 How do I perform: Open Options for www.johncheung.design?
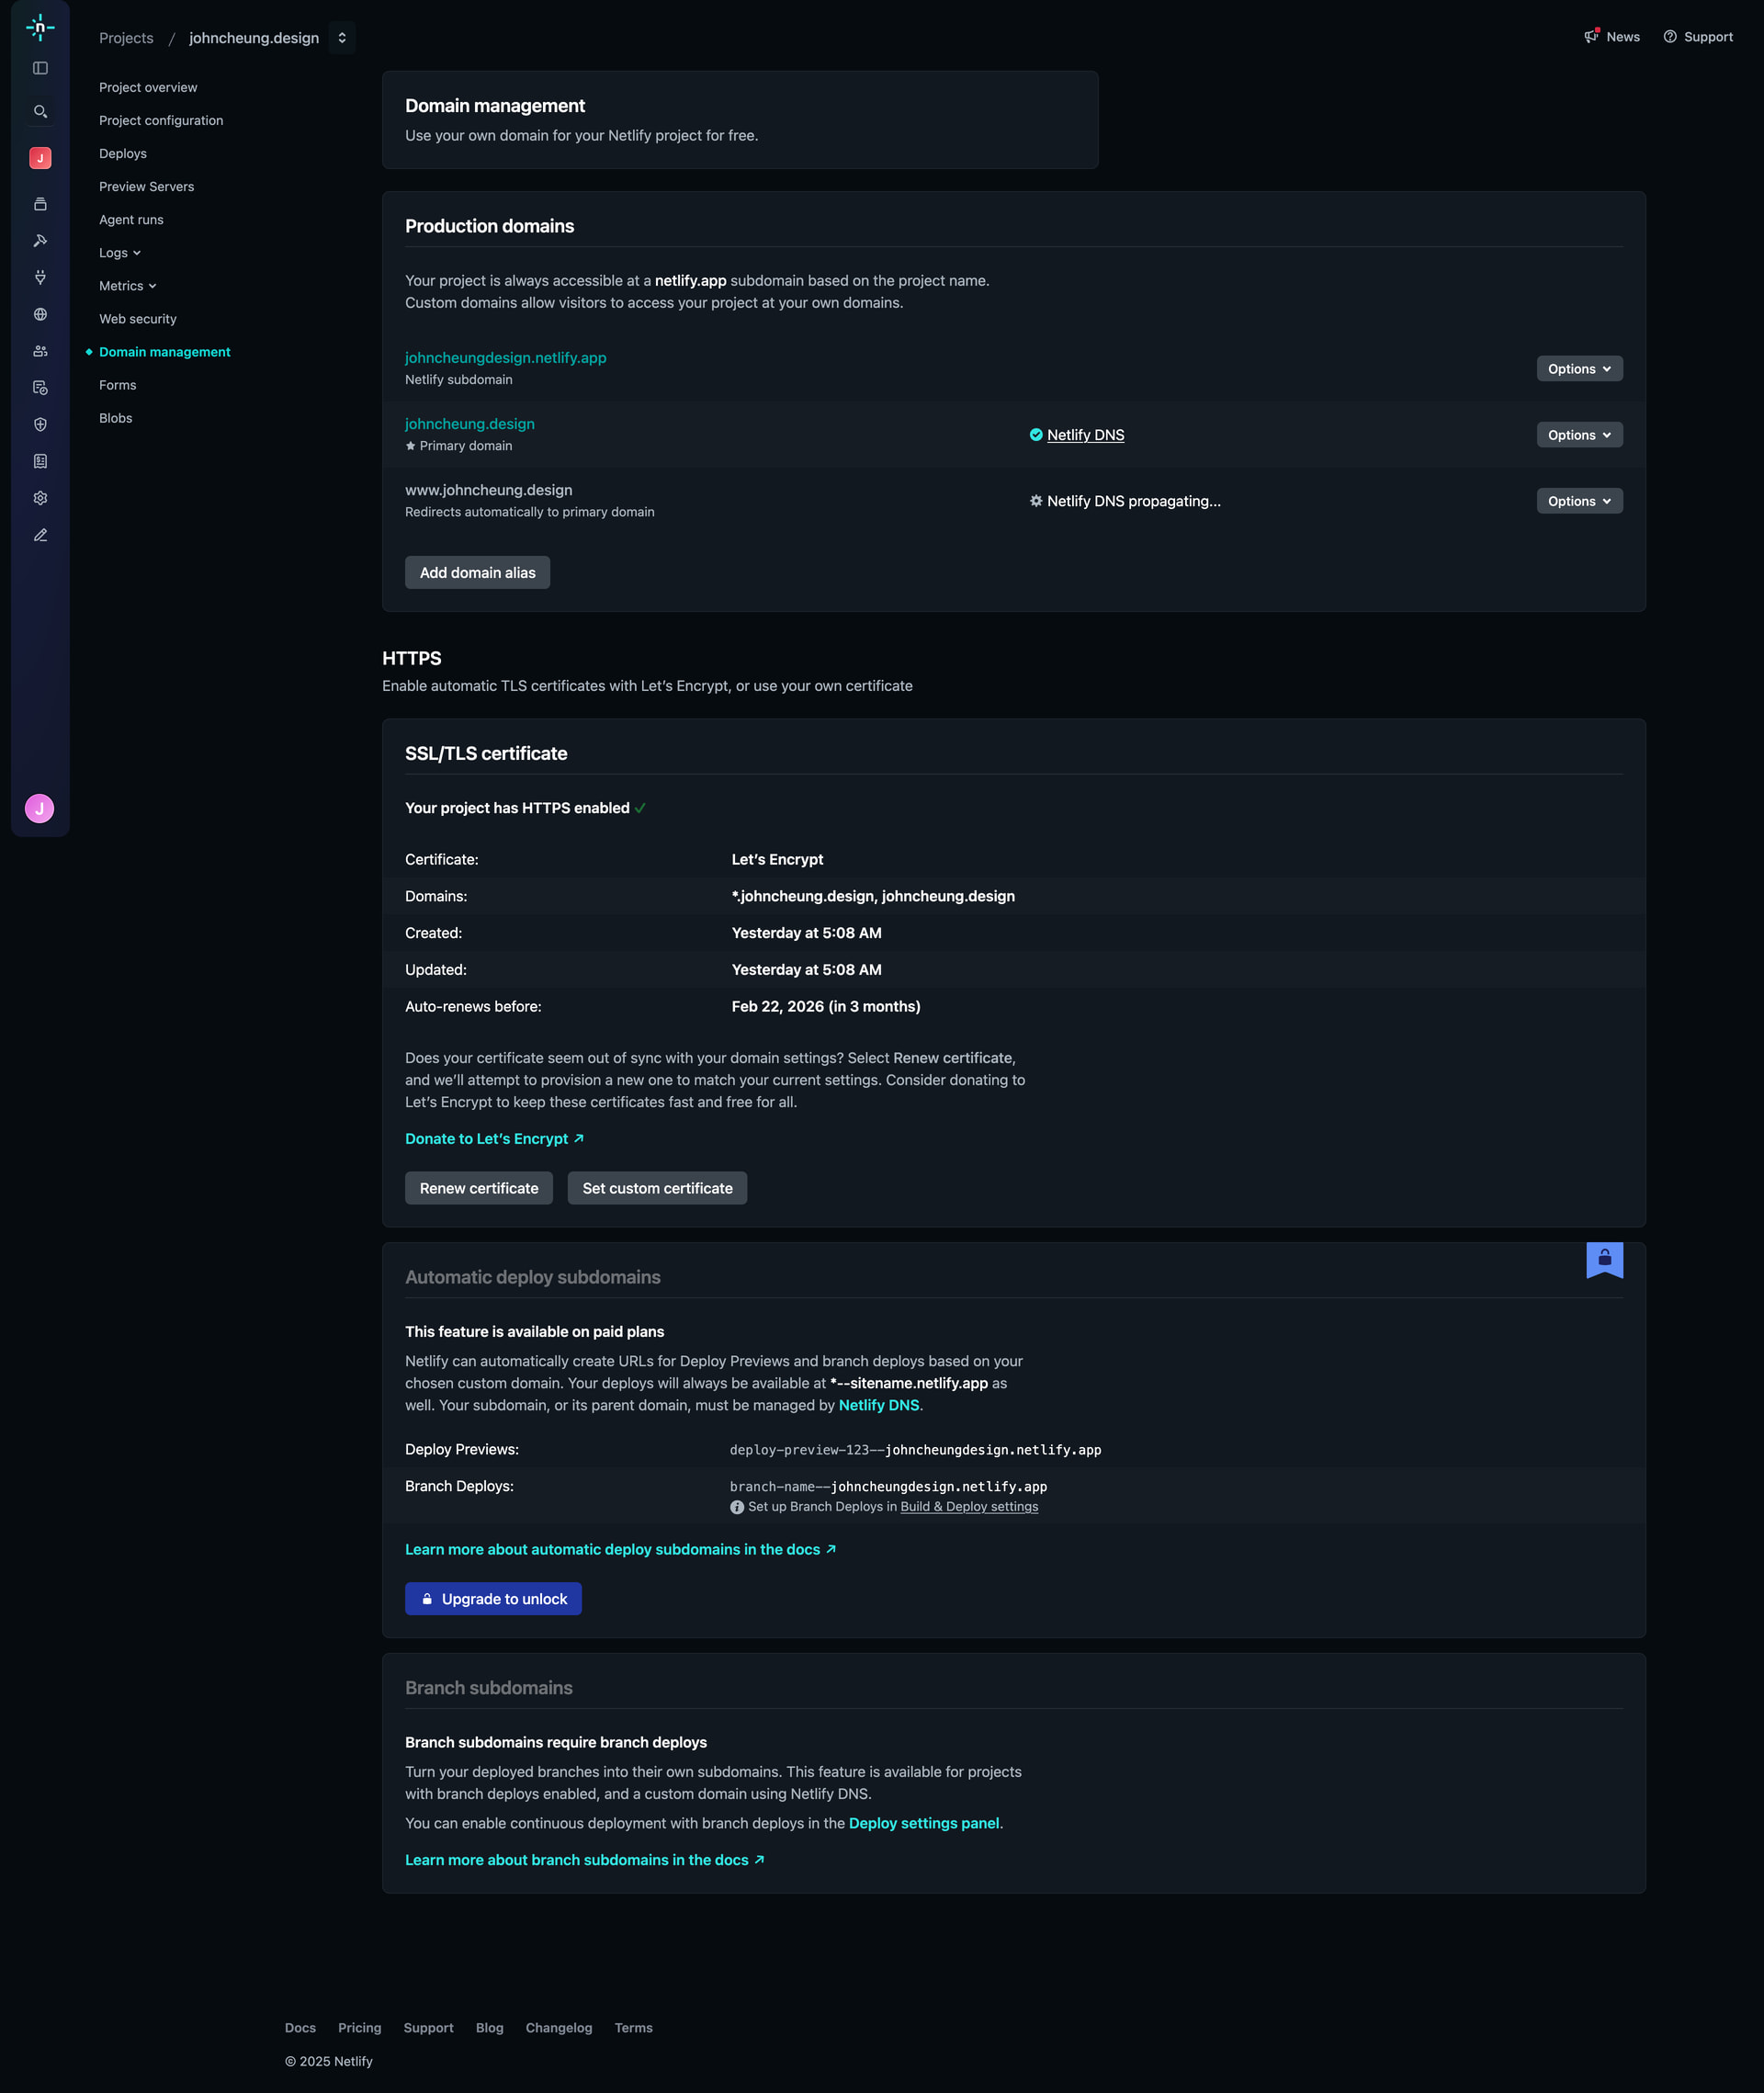pos(1579,501)
